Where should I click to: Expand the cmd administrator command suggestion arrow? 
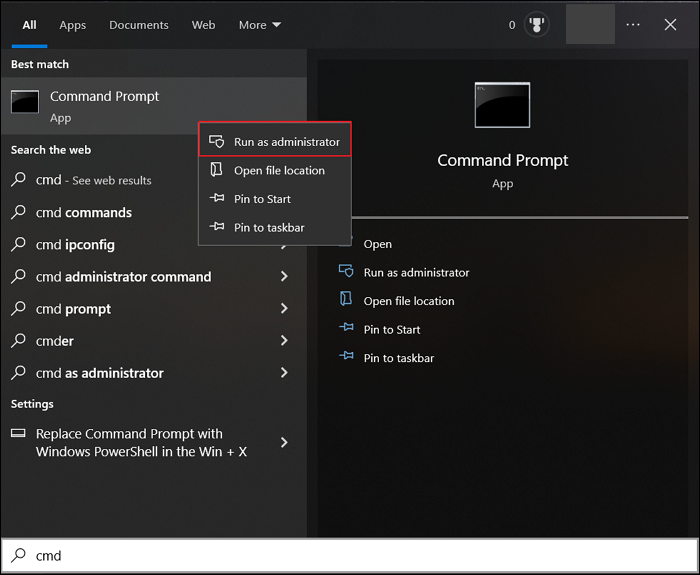pos(284,277)
